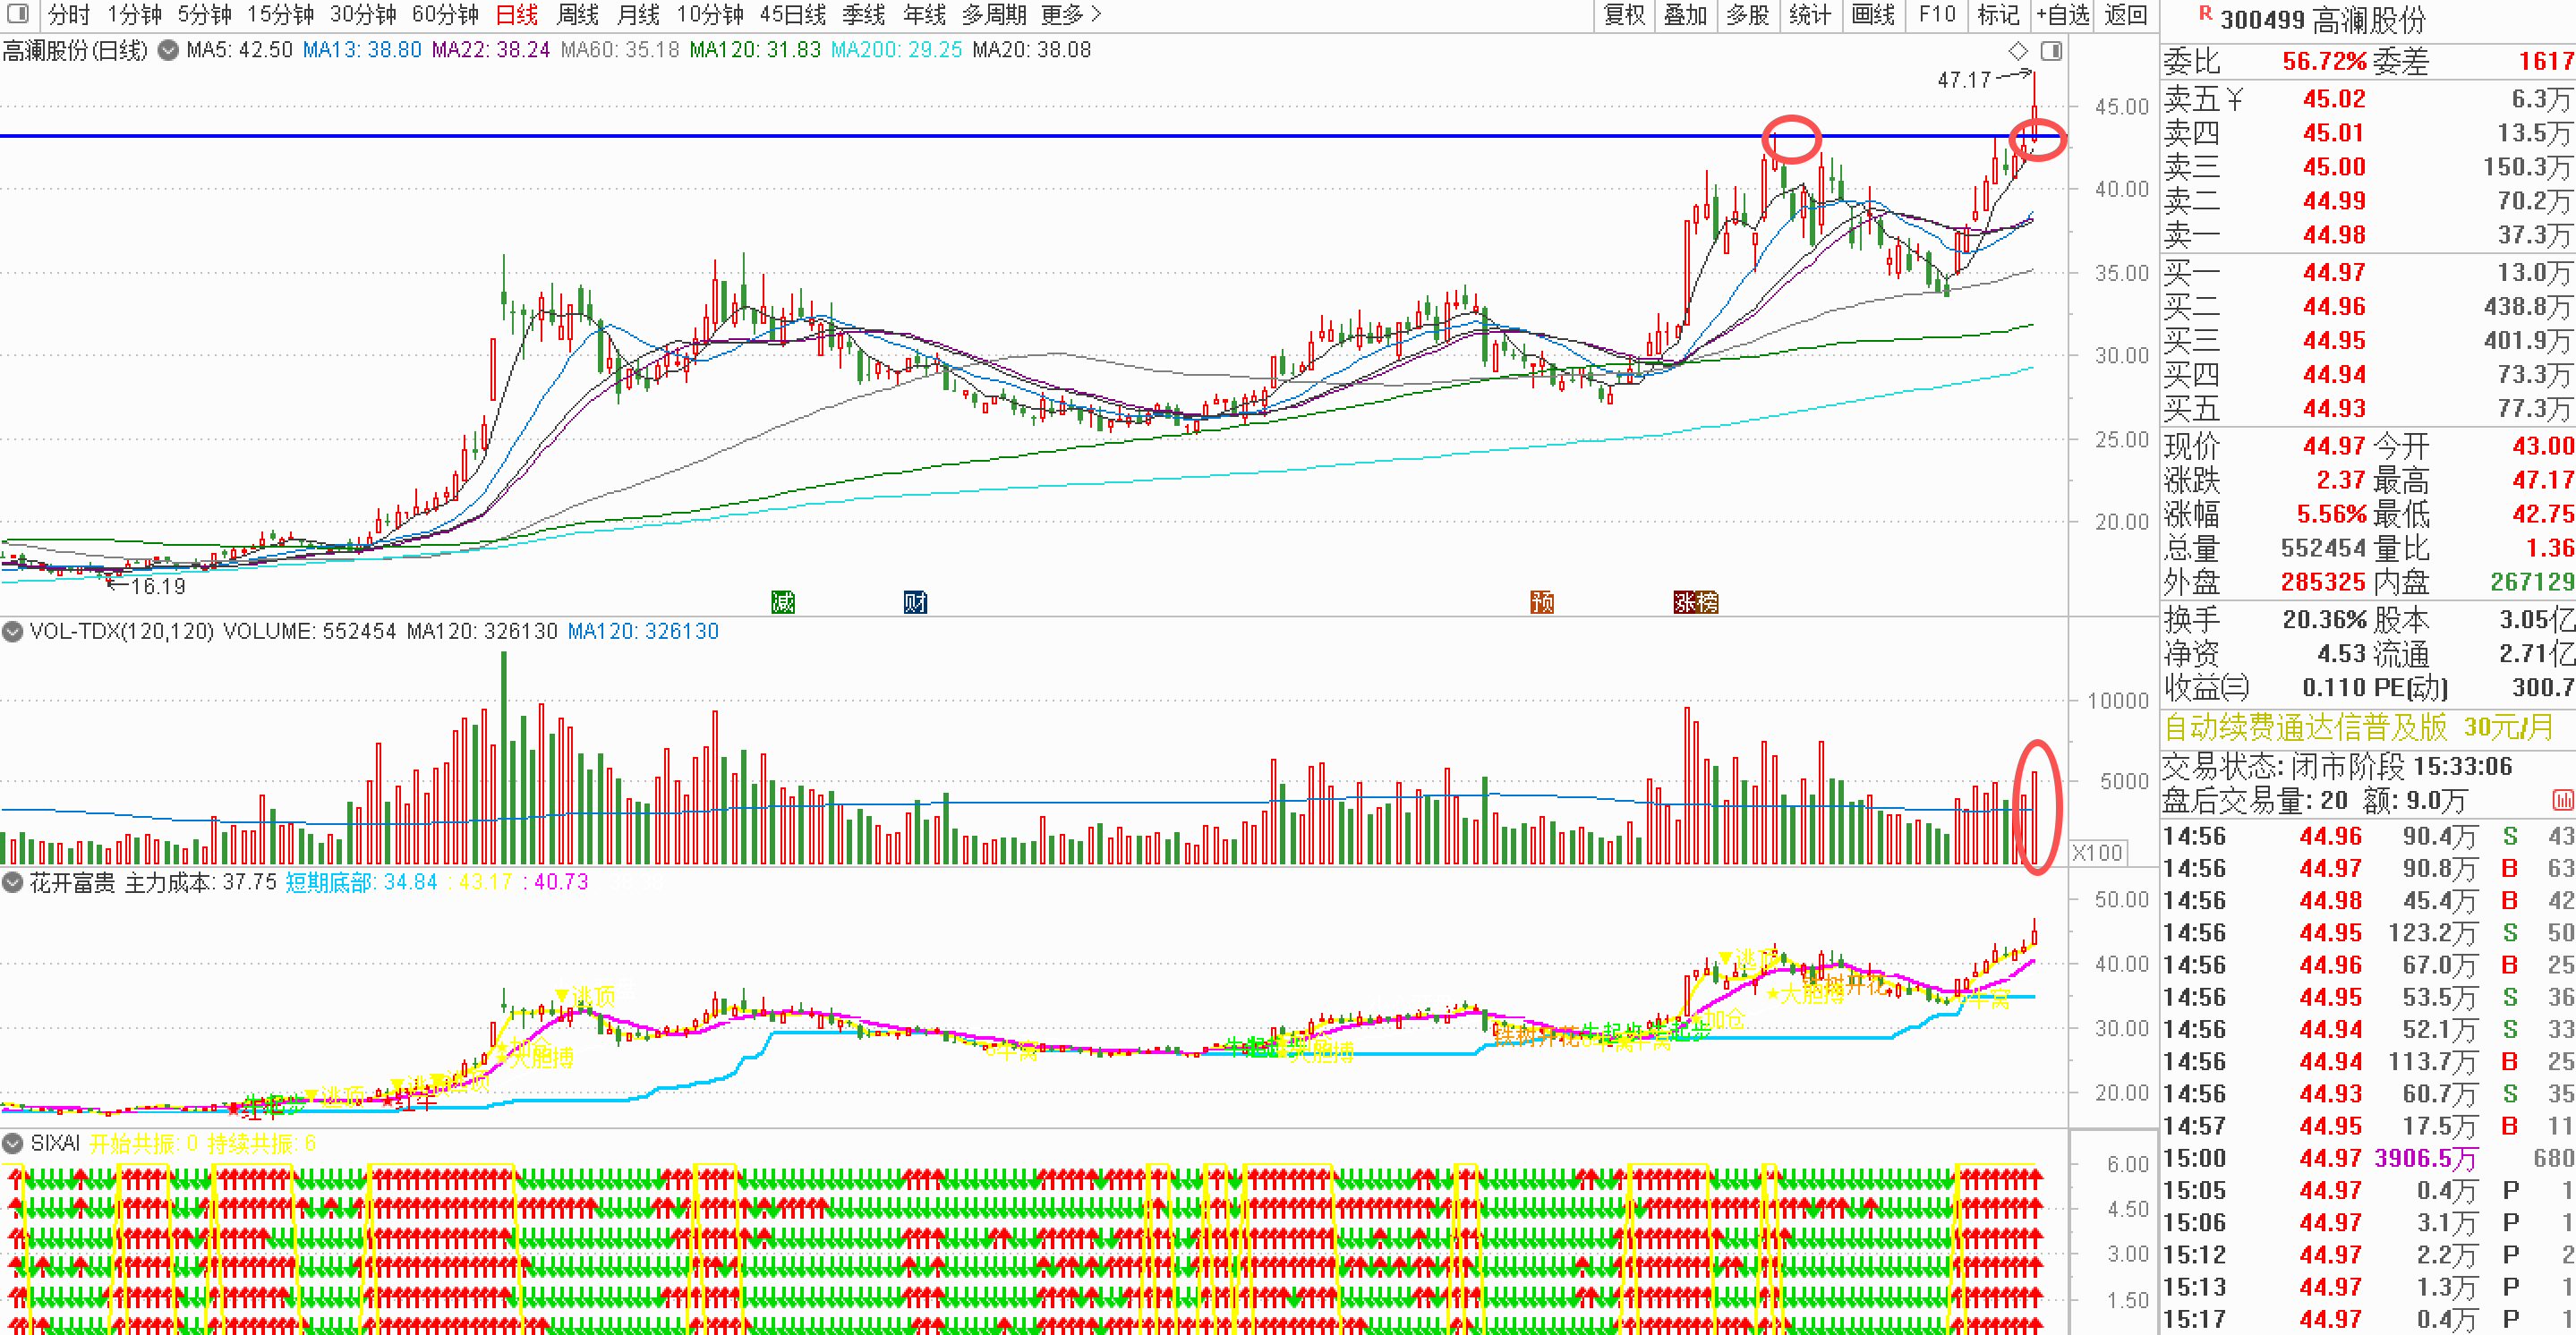The image size is (2576, 1335).
Task: Expand the main chart indicator dropdown arrow
Action: click(169, 50)
